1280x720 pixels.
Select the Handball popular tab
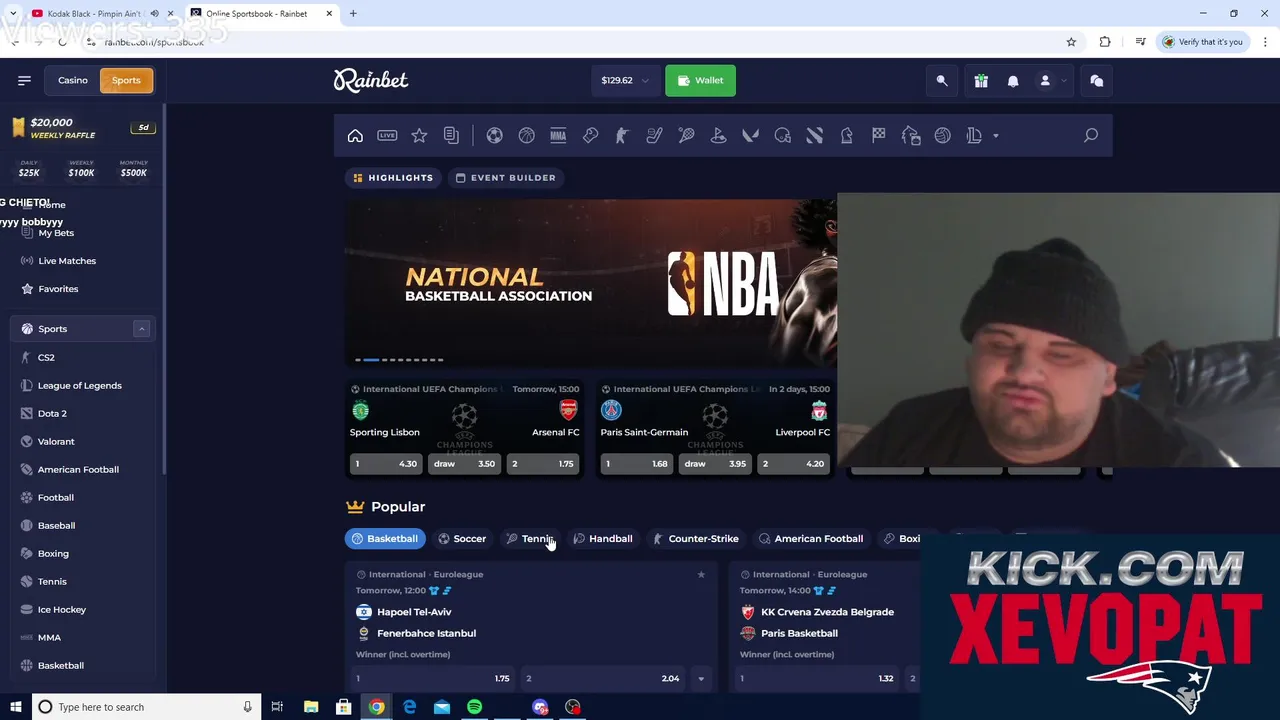tap(603, 538)
